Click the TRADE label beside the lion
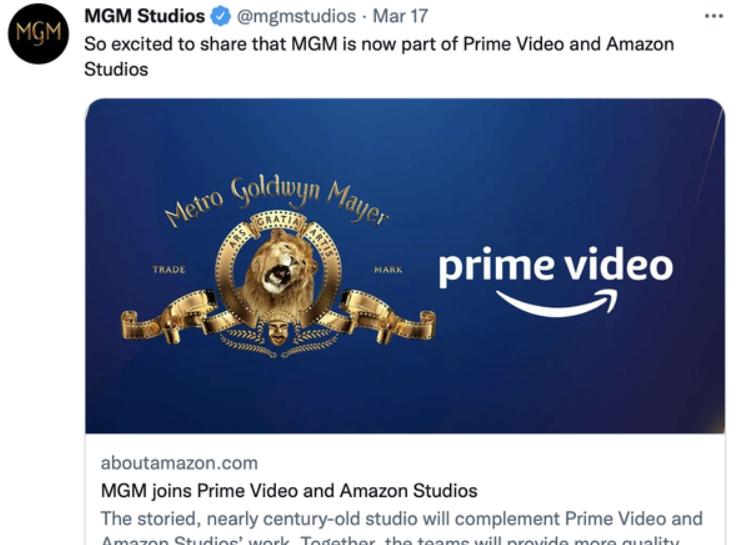 (x=169, y=270)
